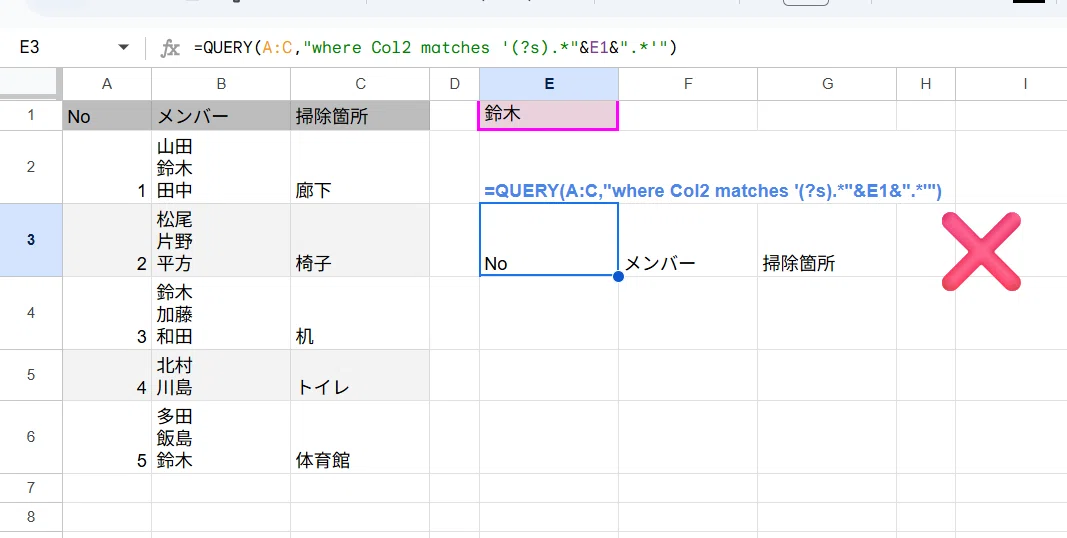Select row 6 header

click(31, 437)
